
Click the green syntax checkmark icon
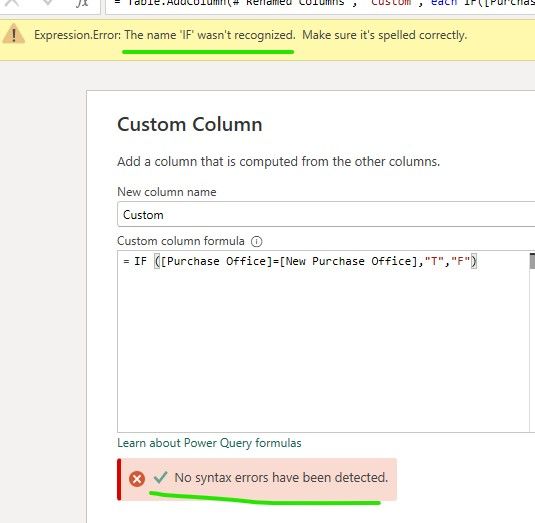point(160,477)
